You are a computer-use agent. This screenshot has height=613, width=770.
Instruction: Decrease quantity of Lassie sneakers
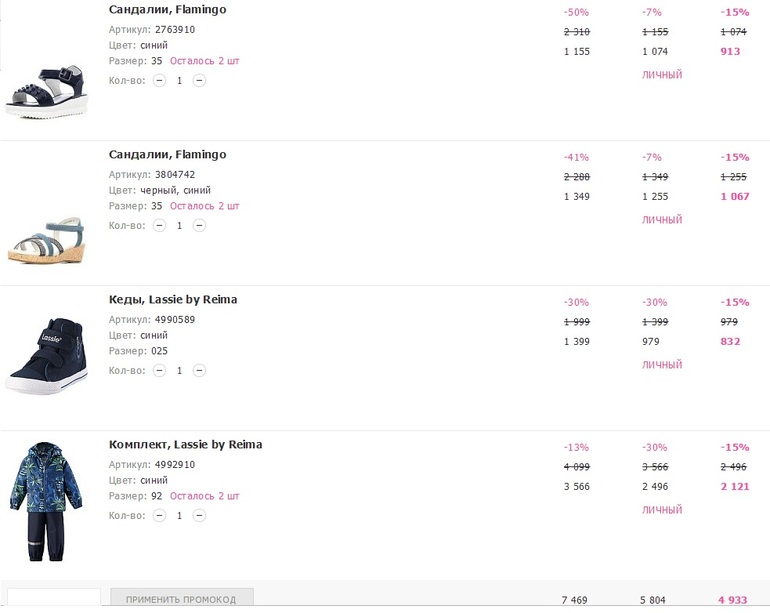pyautogui.click(x=160, y=370)
